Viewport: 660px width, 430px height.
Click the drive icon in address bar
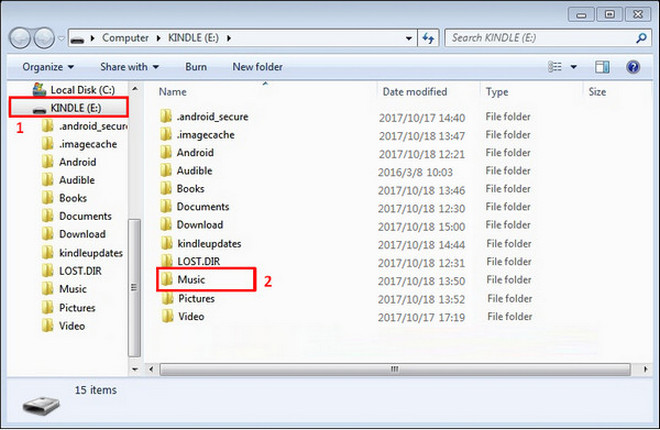pyautogui.click(x=77, y=40)
